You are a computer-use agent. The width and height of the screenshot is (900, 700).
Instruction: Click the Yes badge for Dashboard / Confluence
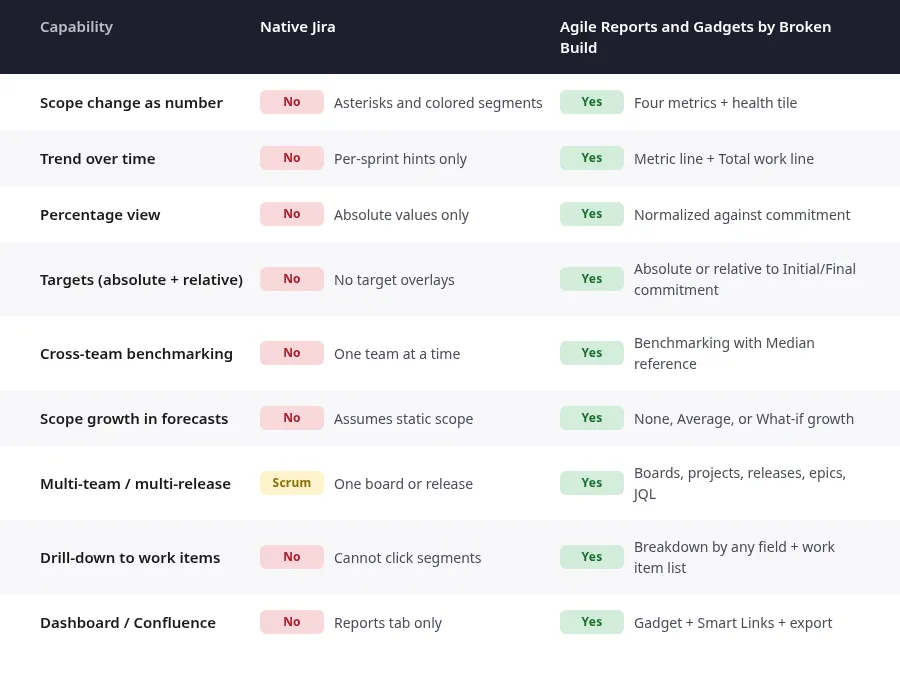[x=592, y=622]
